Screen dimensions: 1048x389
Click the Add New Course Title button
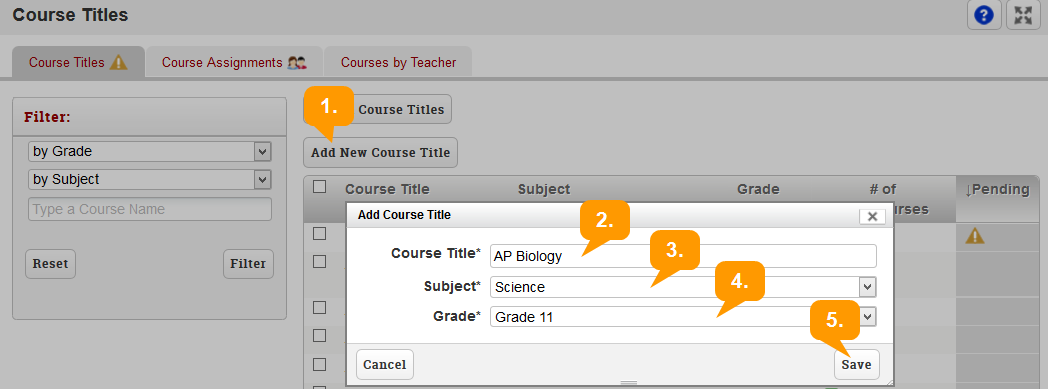(x=380, y=152)
